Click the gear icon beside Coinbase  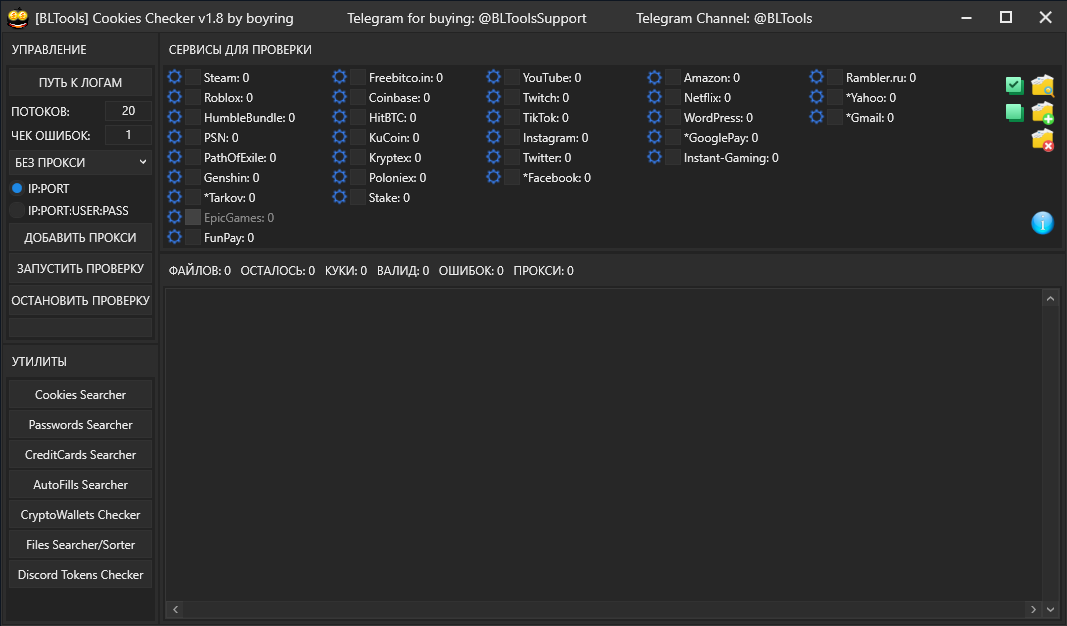(340, 97)
